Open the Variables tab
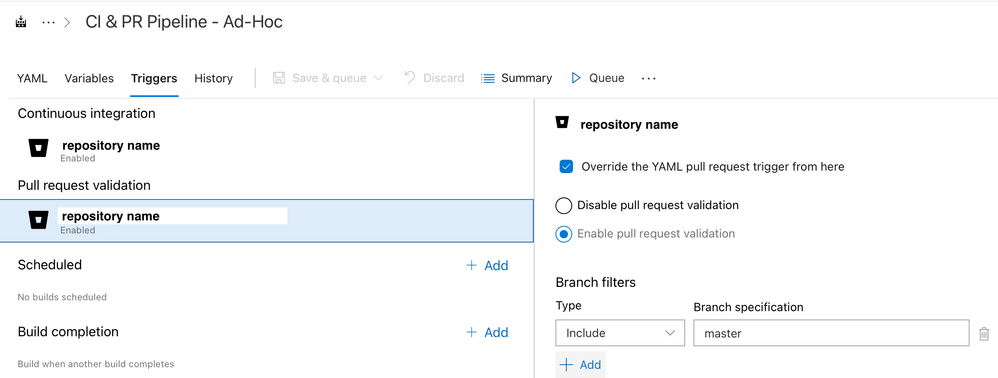This screenshot has height=378, width=998. [x=89, y=78]
